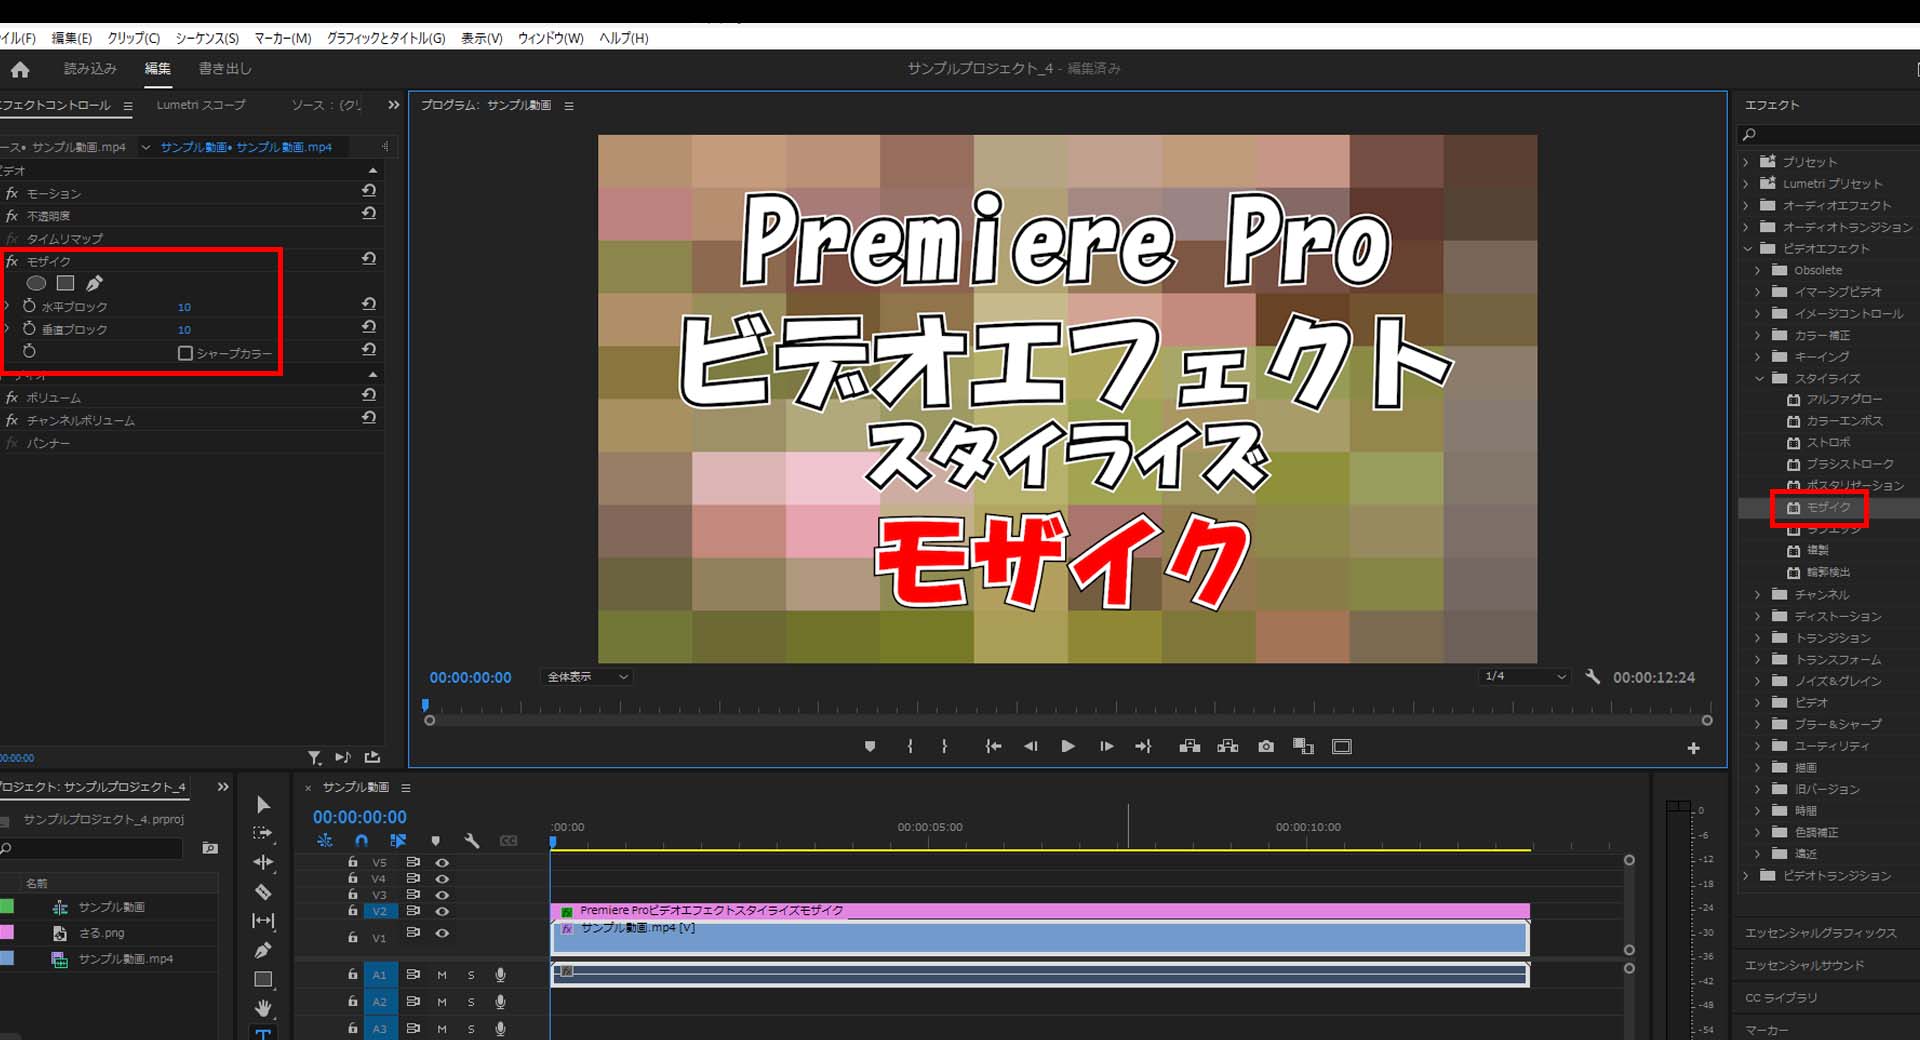Toggle V5 track lock
This screenshot has width=1920, height=1040.
[x=352, y=861]
